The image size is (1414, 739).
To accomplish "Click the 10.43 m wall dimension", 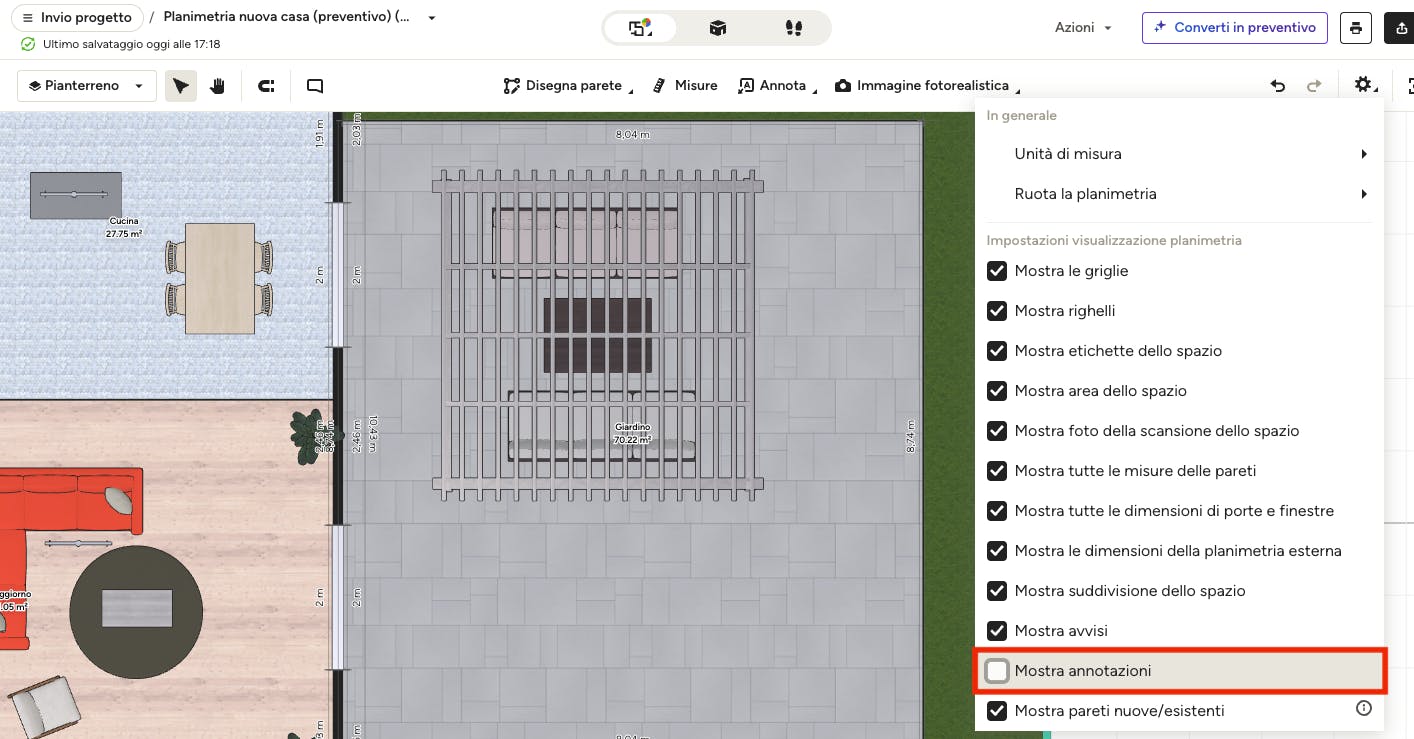I will (373, 433).
